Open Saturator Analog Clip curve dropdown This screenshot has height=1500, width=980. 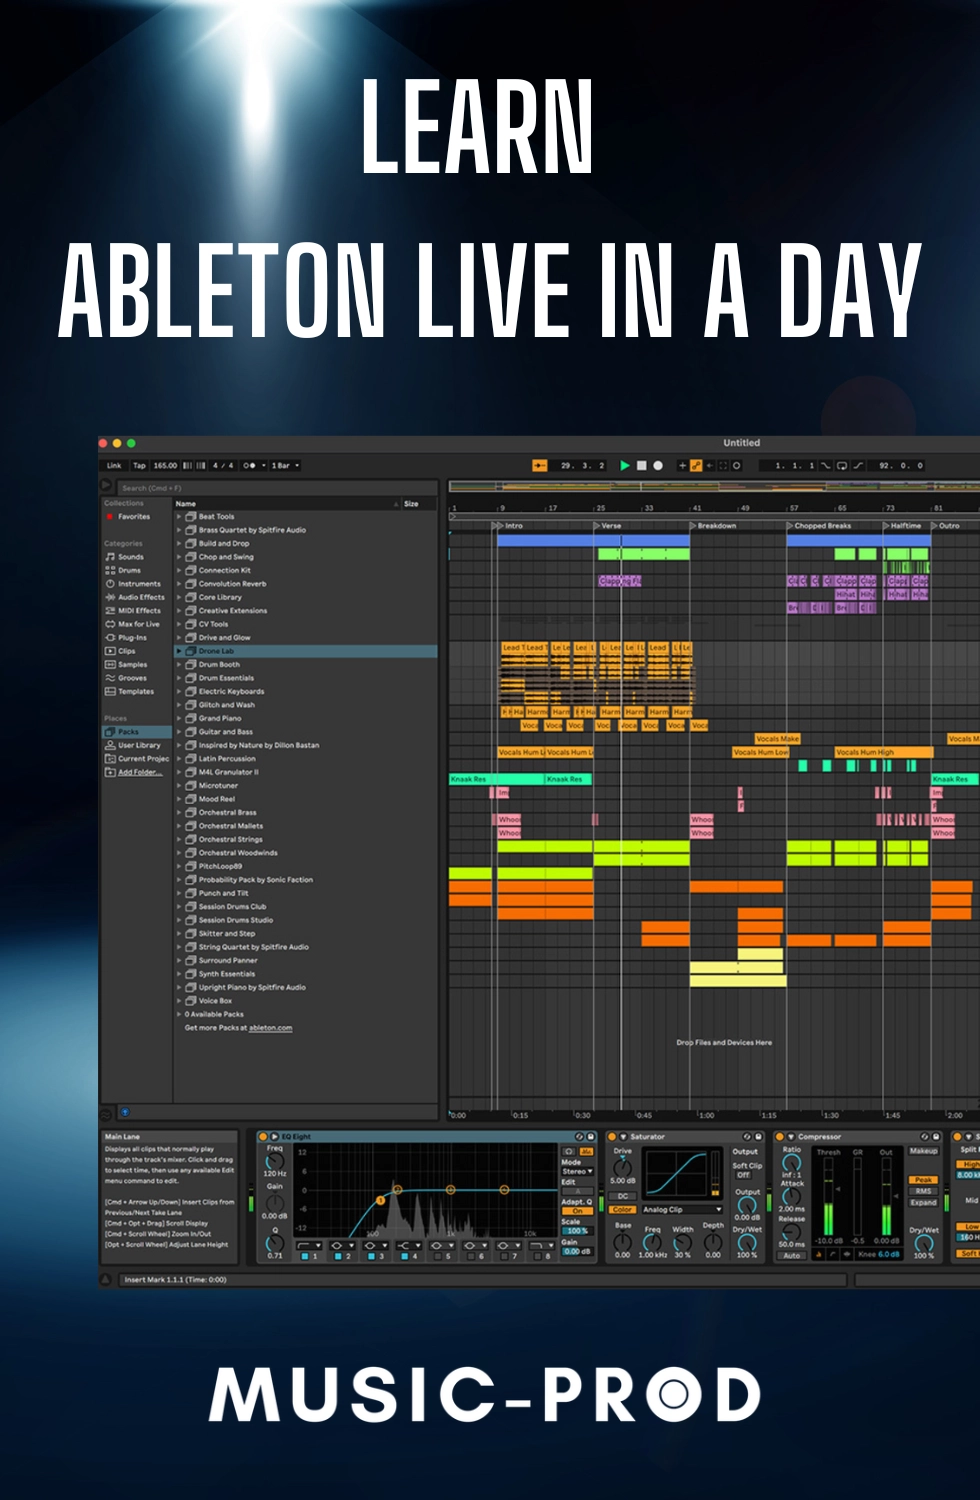tap(681, 1209)
